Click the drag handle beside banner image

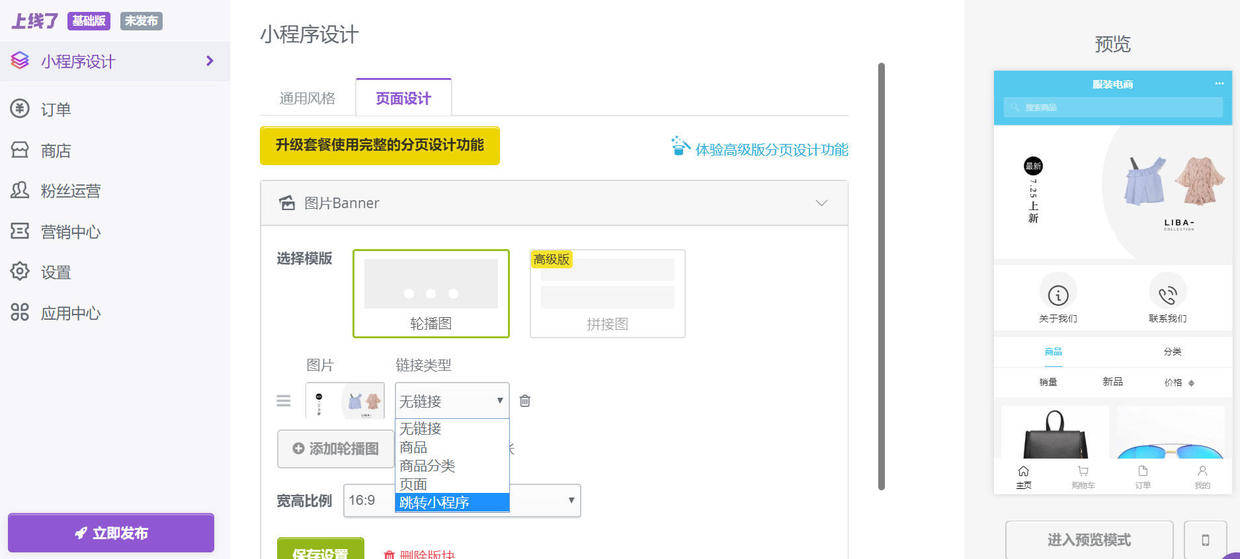(x=284, y=401)
